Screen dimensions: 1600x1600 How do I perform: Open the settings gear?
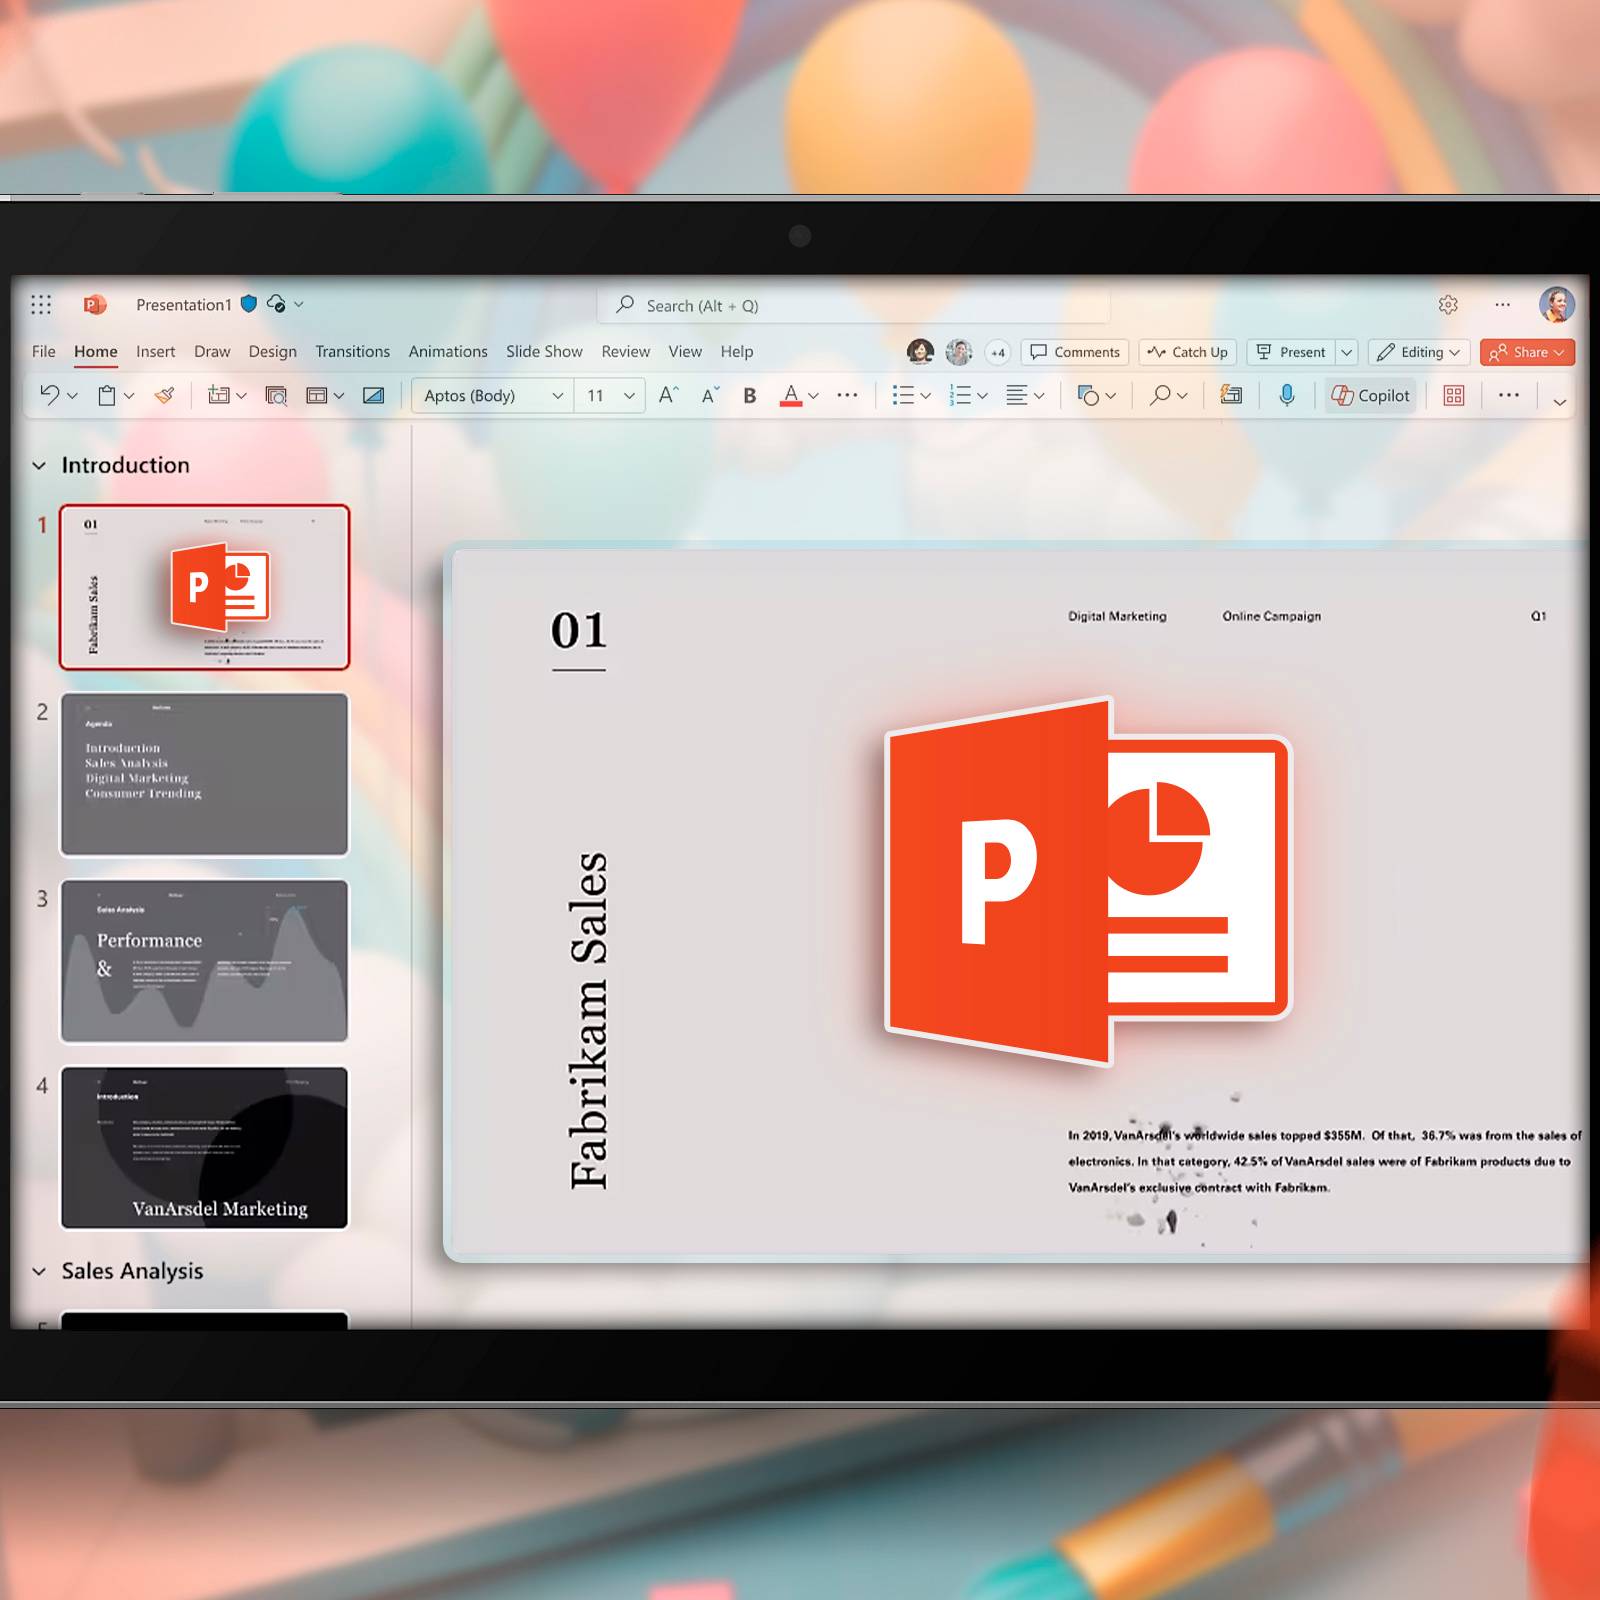pyautogui.click(x=1448, y=305)
